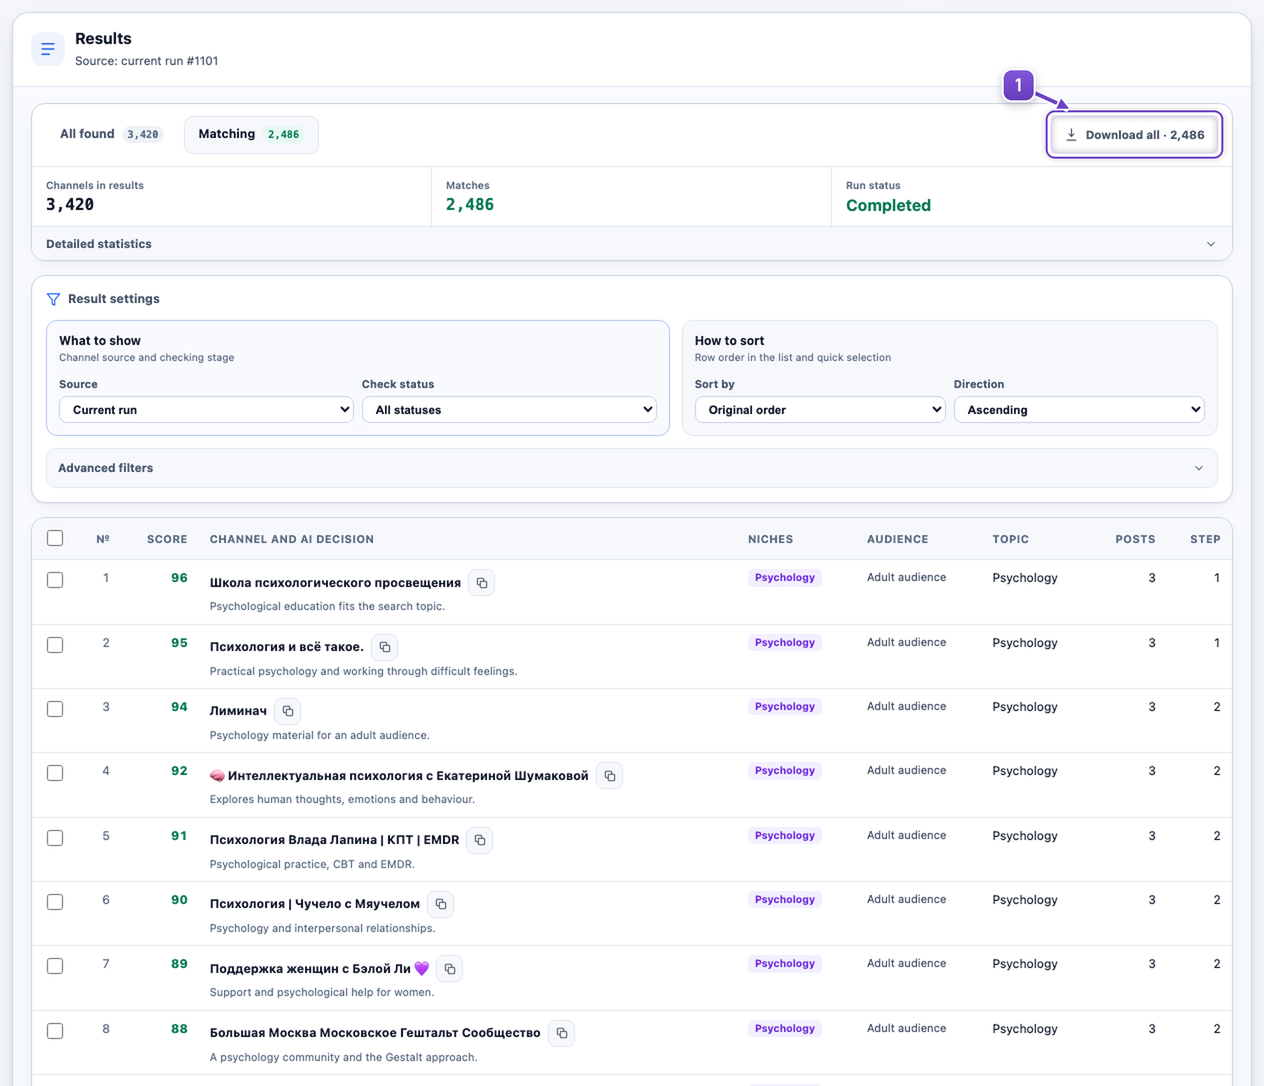Switch to the All found tab

point(110,134)
